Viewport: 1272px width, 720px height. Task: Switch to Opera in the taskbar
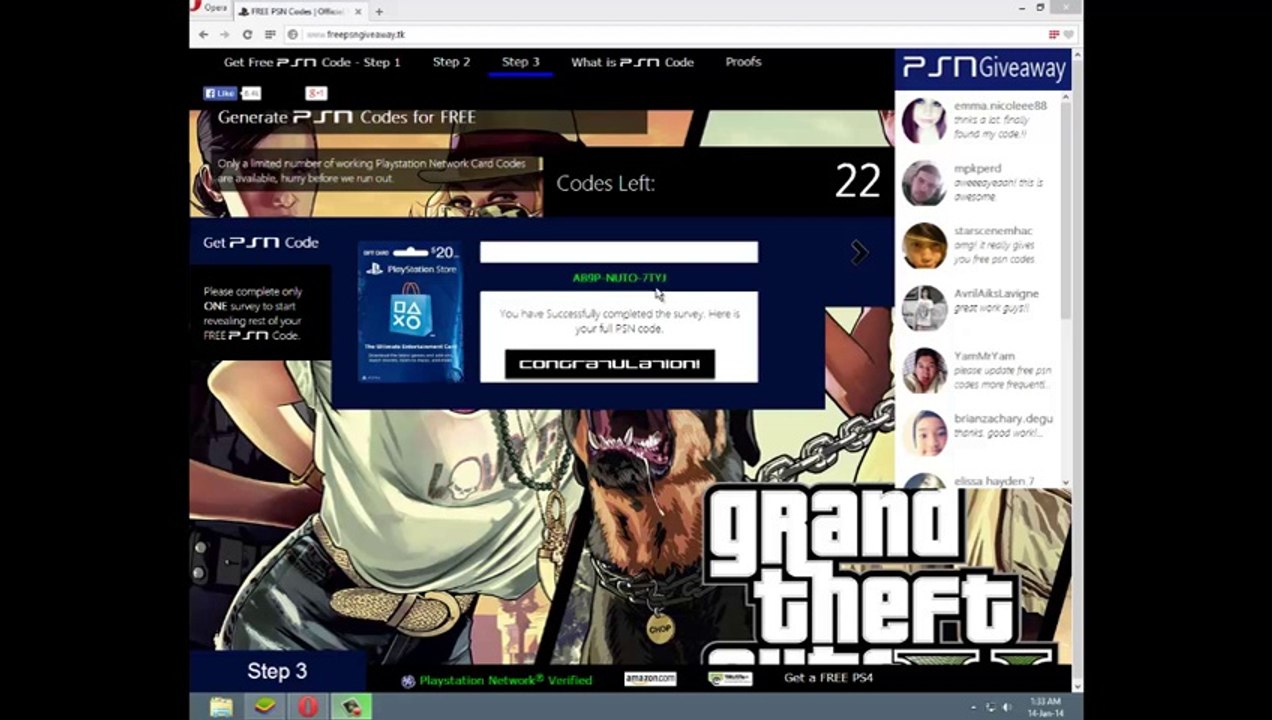click(308, 707)
